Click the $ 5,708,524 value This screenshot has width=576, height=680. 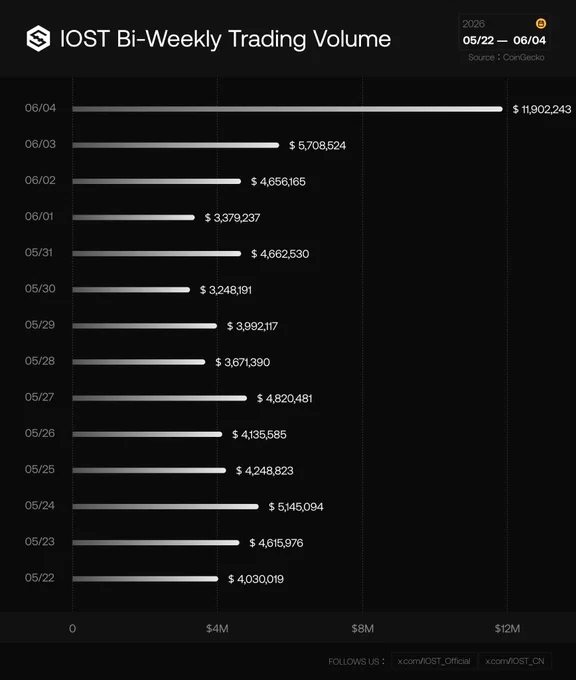(317, 145)
